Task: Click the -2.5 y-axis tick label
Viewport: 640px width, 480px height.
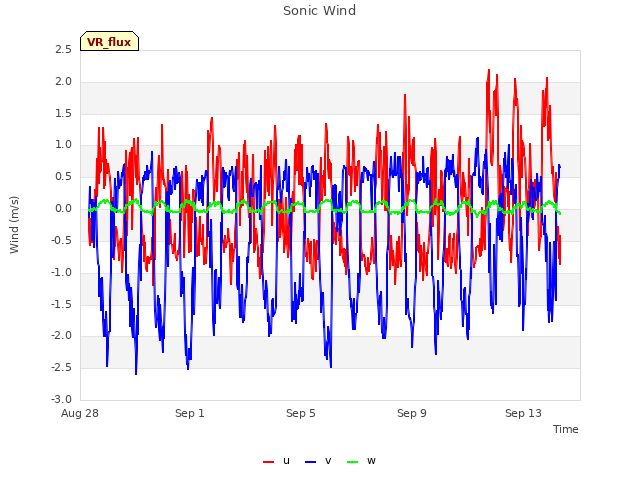Action: pyautogui.click(x=62, y=367)
